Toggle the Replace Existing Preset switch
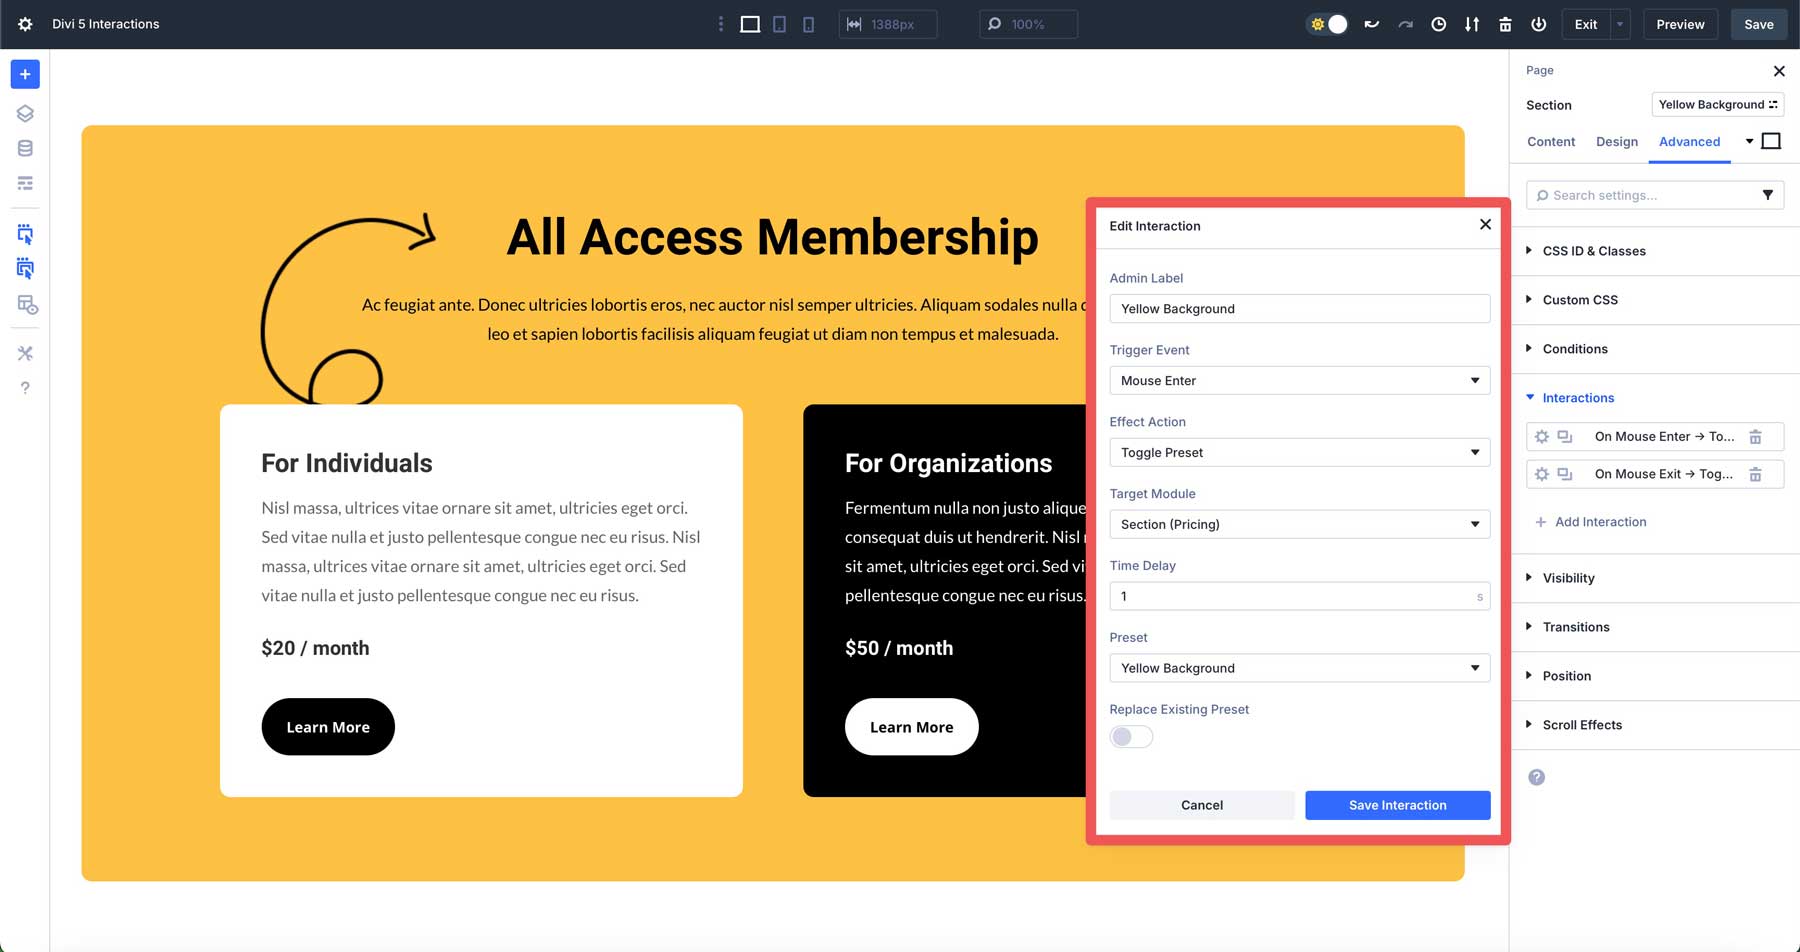Screen dimensions: 1800x952 pos(1130,736)
